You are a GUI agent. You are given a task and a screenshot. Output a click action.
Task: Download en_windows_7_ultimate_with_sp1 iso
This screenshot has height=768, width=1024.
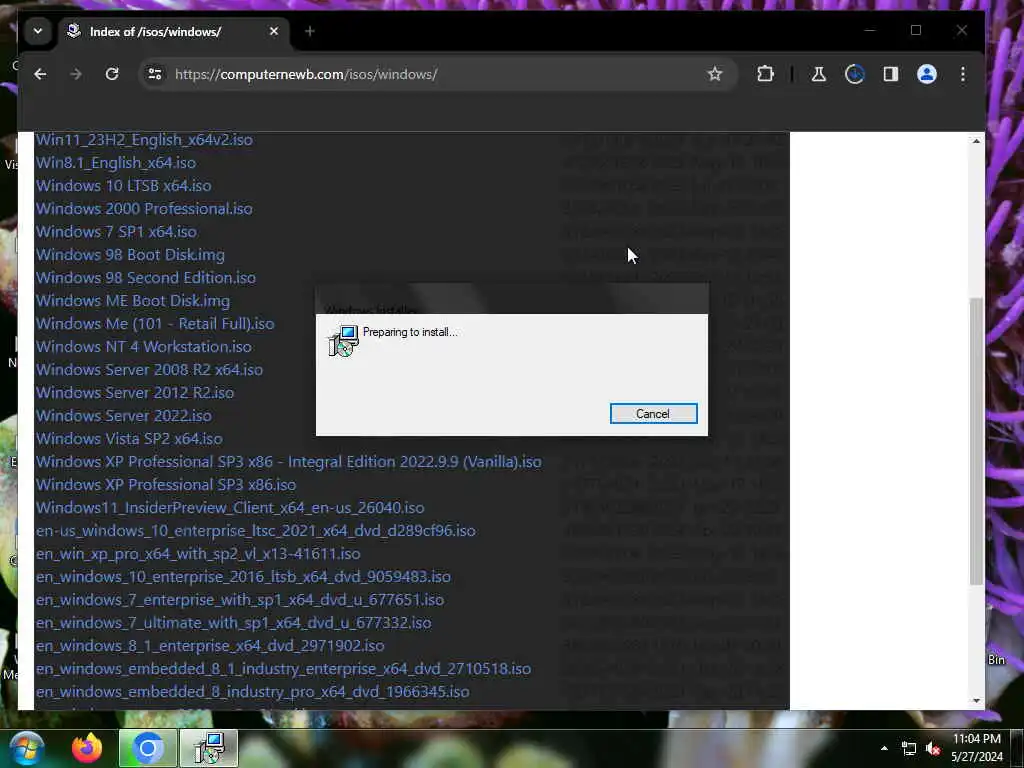point(234,622)
